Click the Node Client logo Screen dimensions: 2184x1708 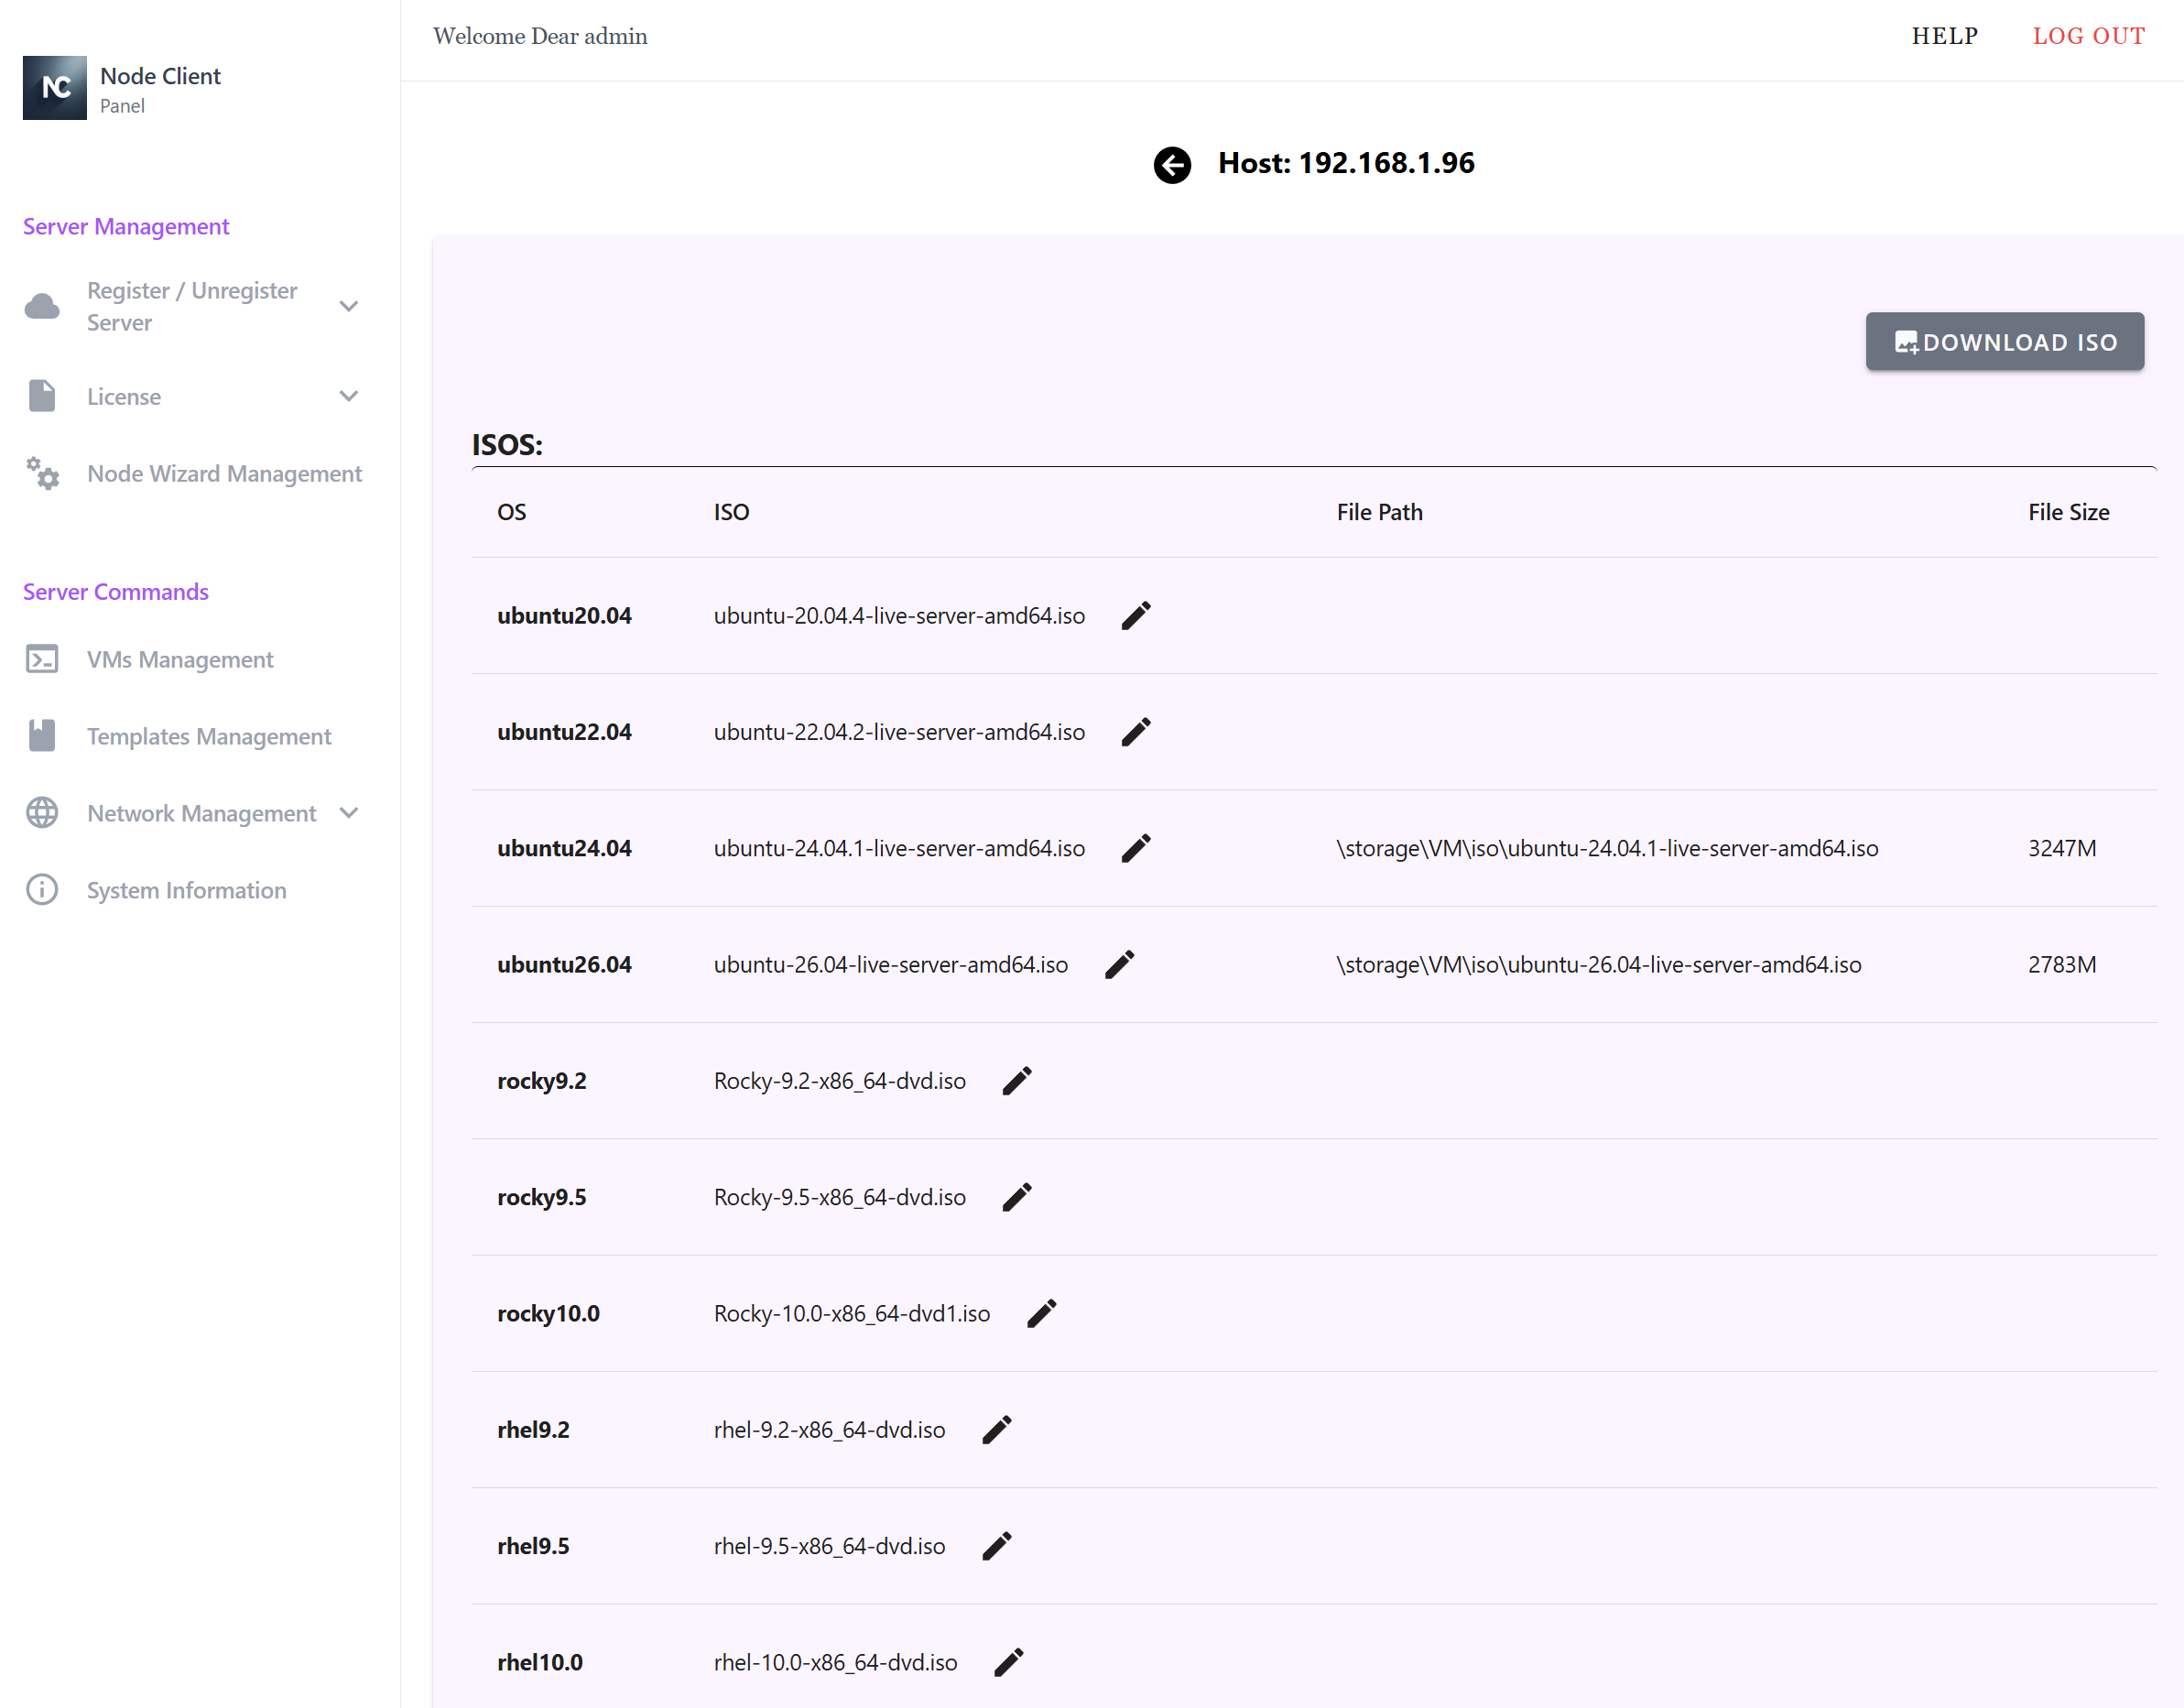point(55,88)
